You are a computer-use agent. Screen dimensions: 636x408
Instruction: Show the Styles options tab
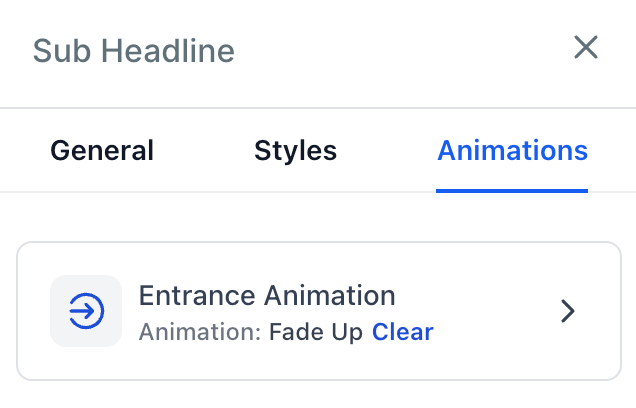[x=295, y=151]
